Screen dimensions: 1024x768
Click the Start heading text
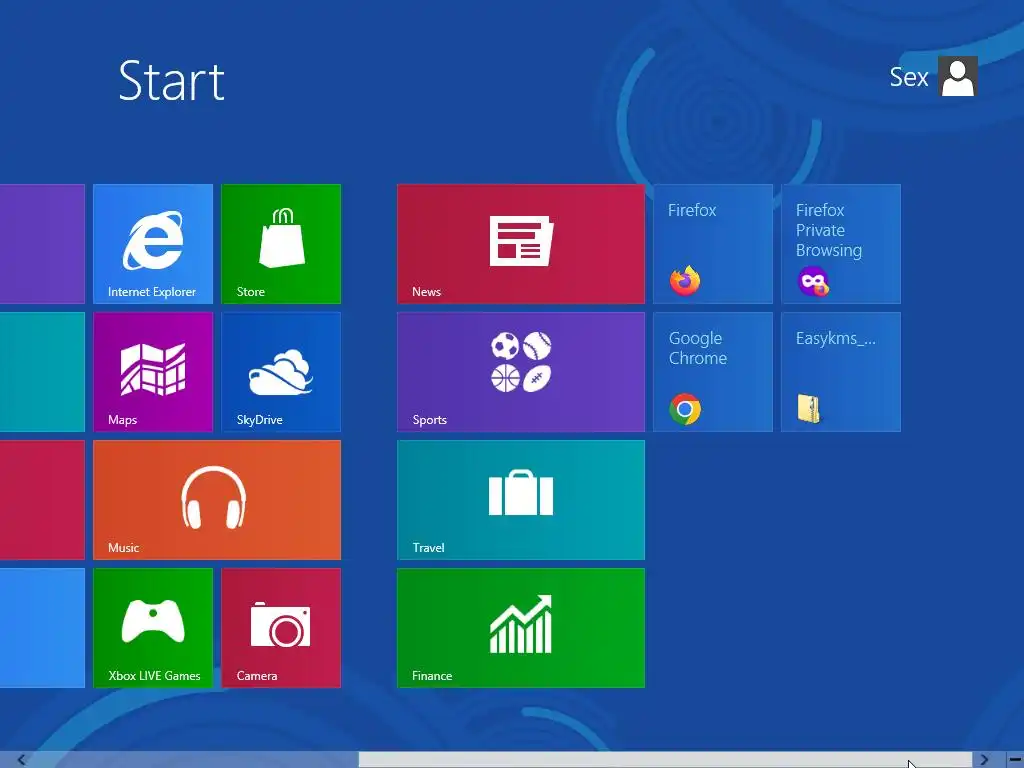click(x=171, y=80)
